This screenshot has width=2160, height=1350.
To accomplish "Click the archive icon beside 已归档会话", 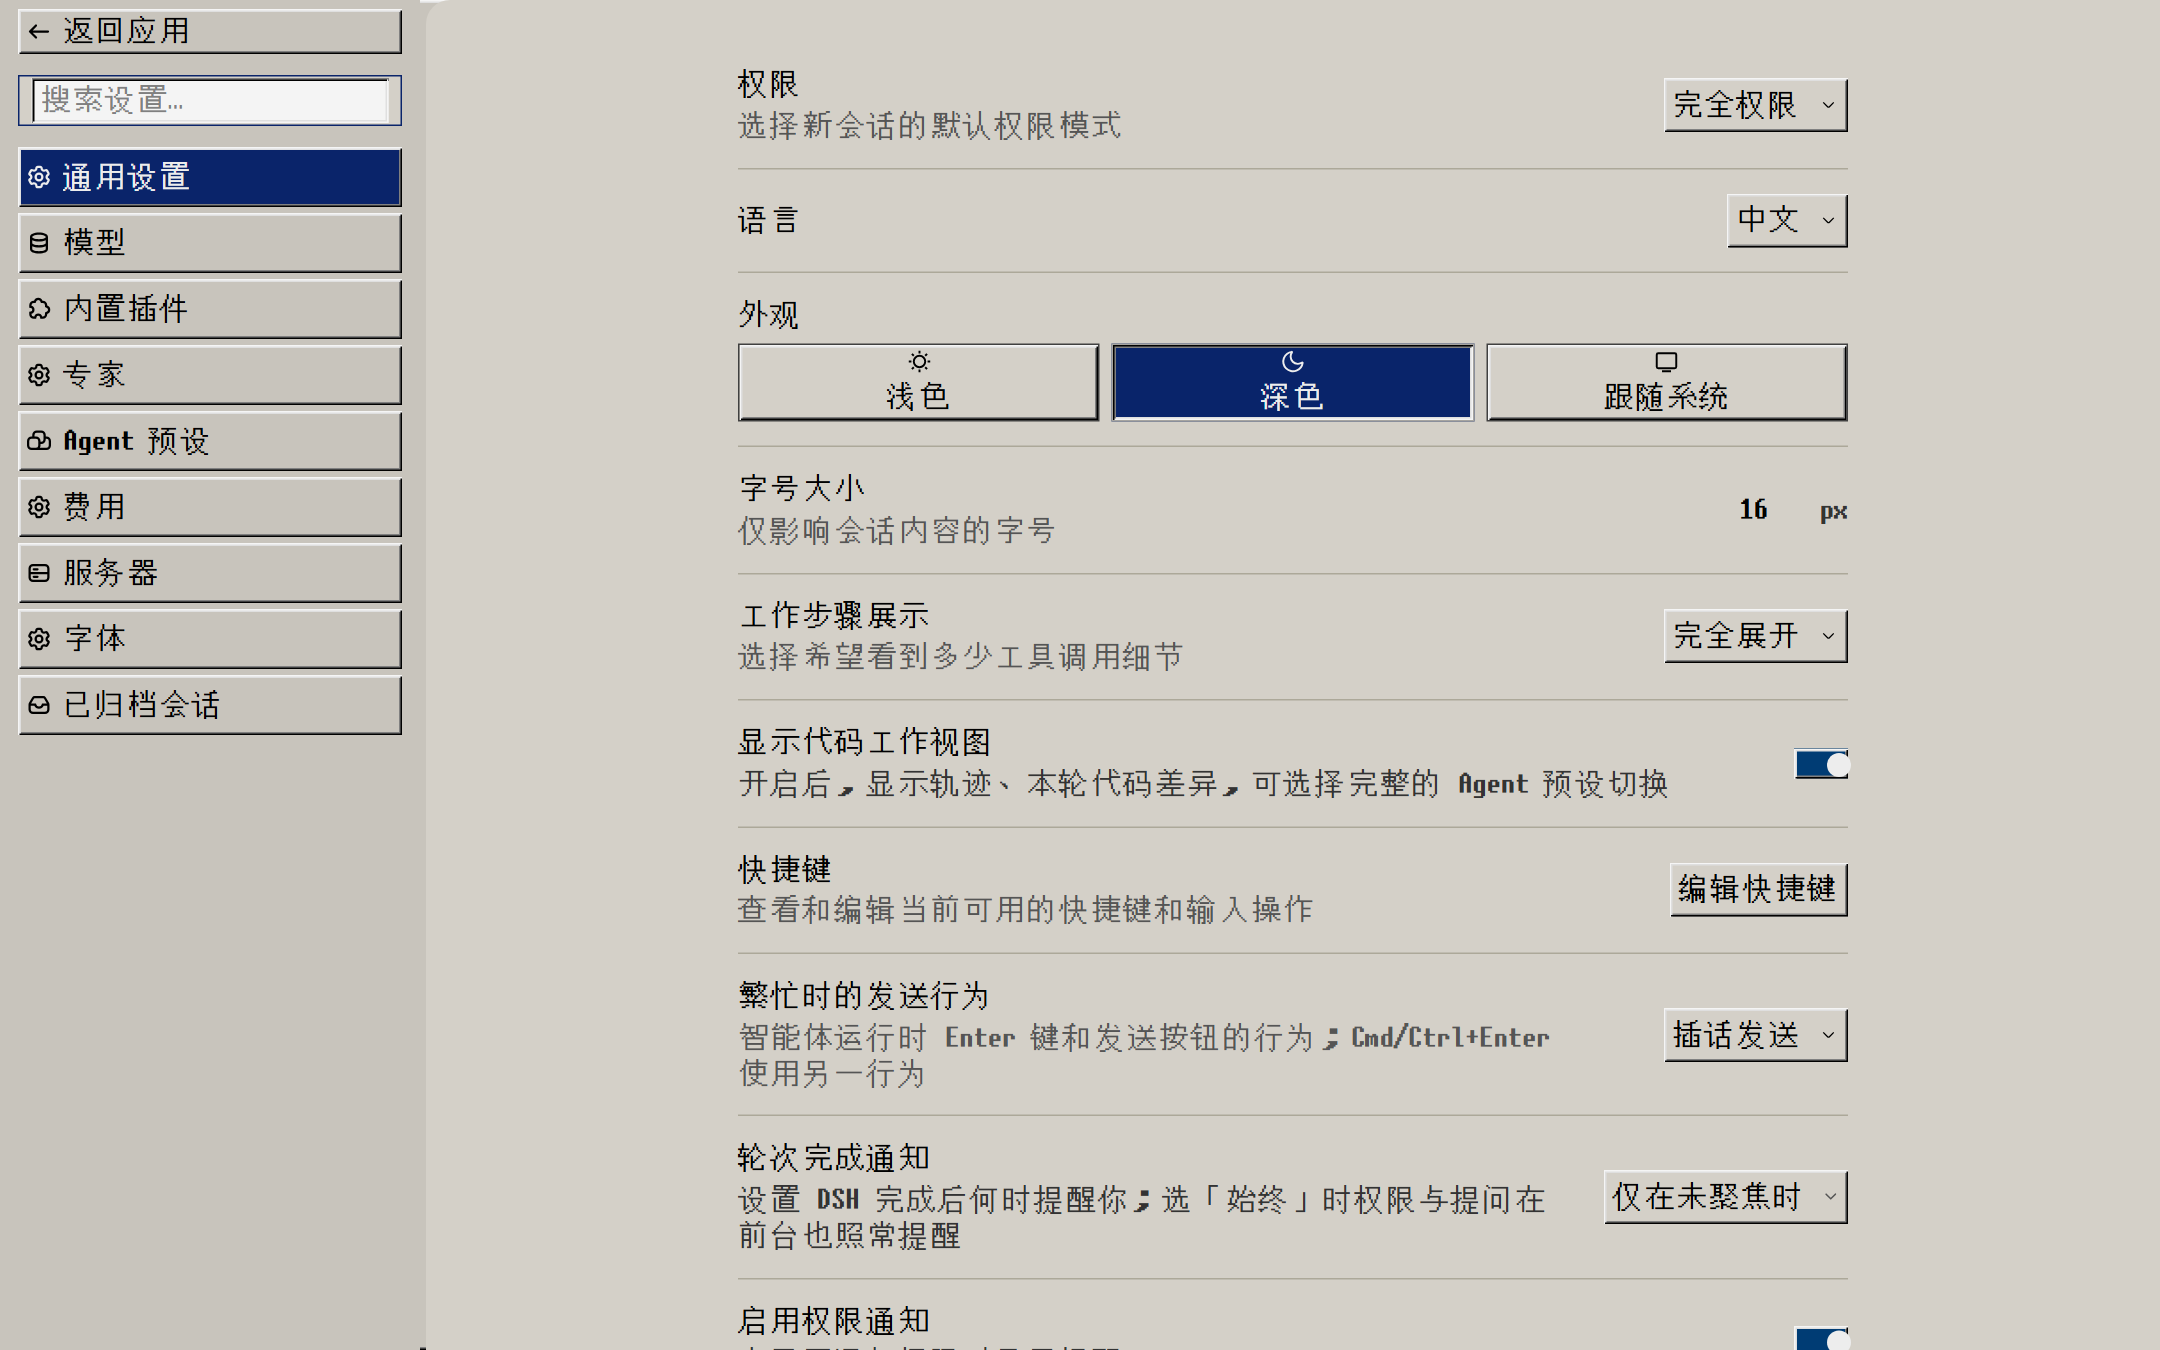I will click(39, 705).
